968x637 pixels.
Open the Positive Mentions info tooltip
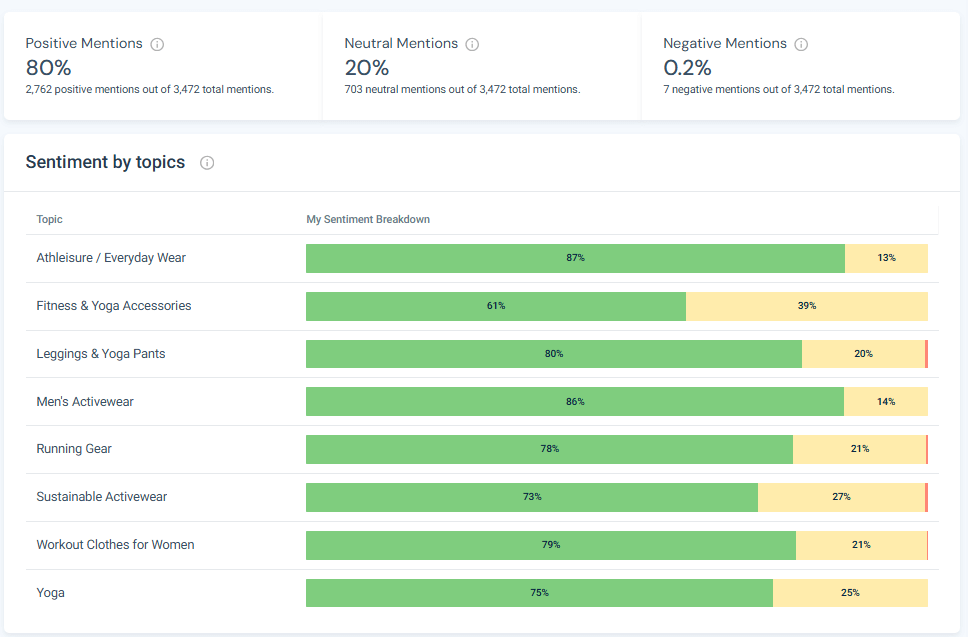pos(158,44)
